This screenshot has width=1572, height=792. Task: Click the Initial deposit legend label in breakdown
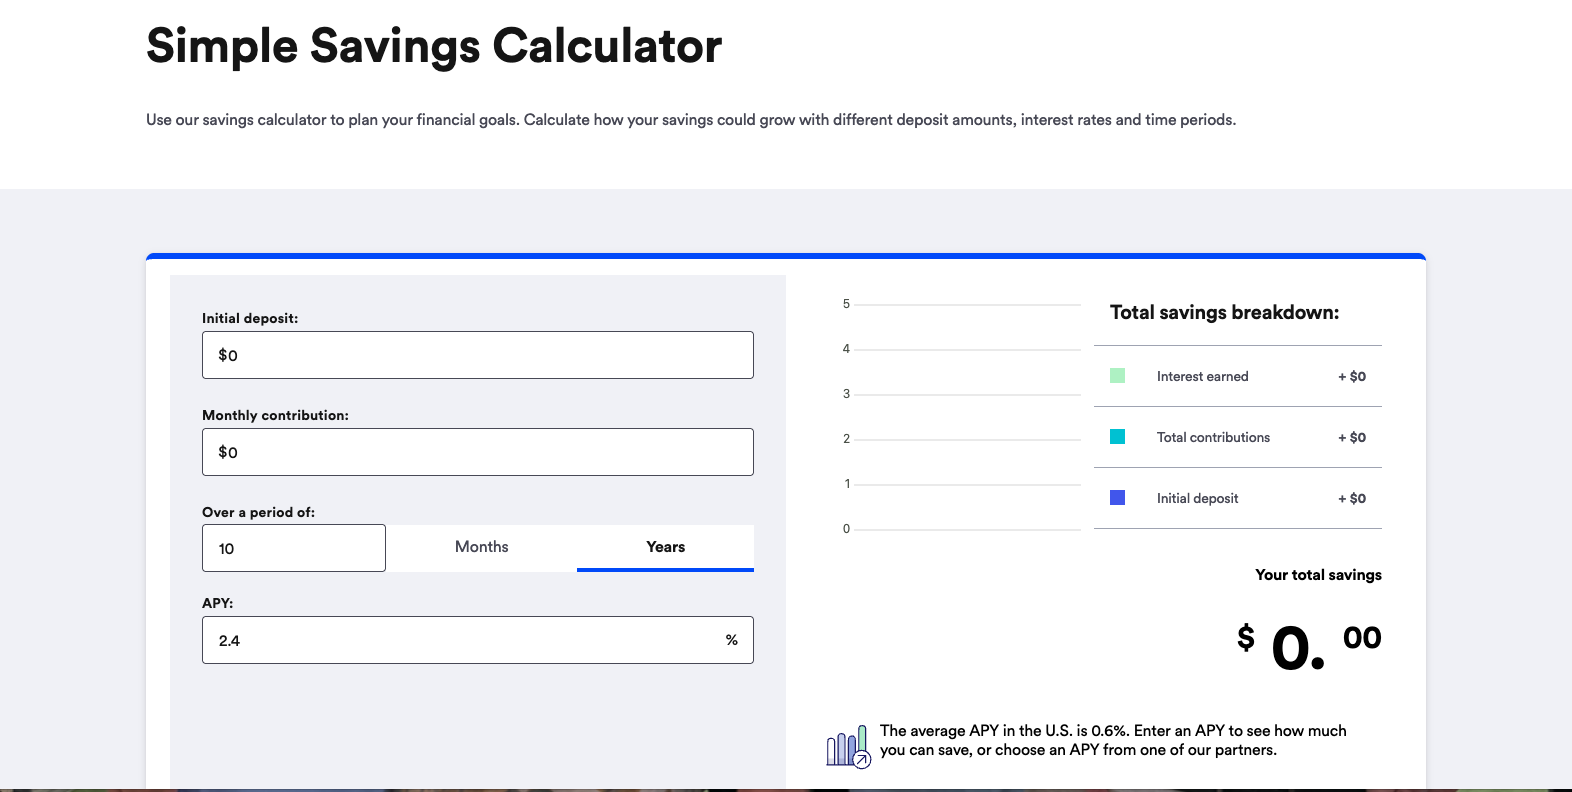pyautogui.click(x=1197, y=498)
